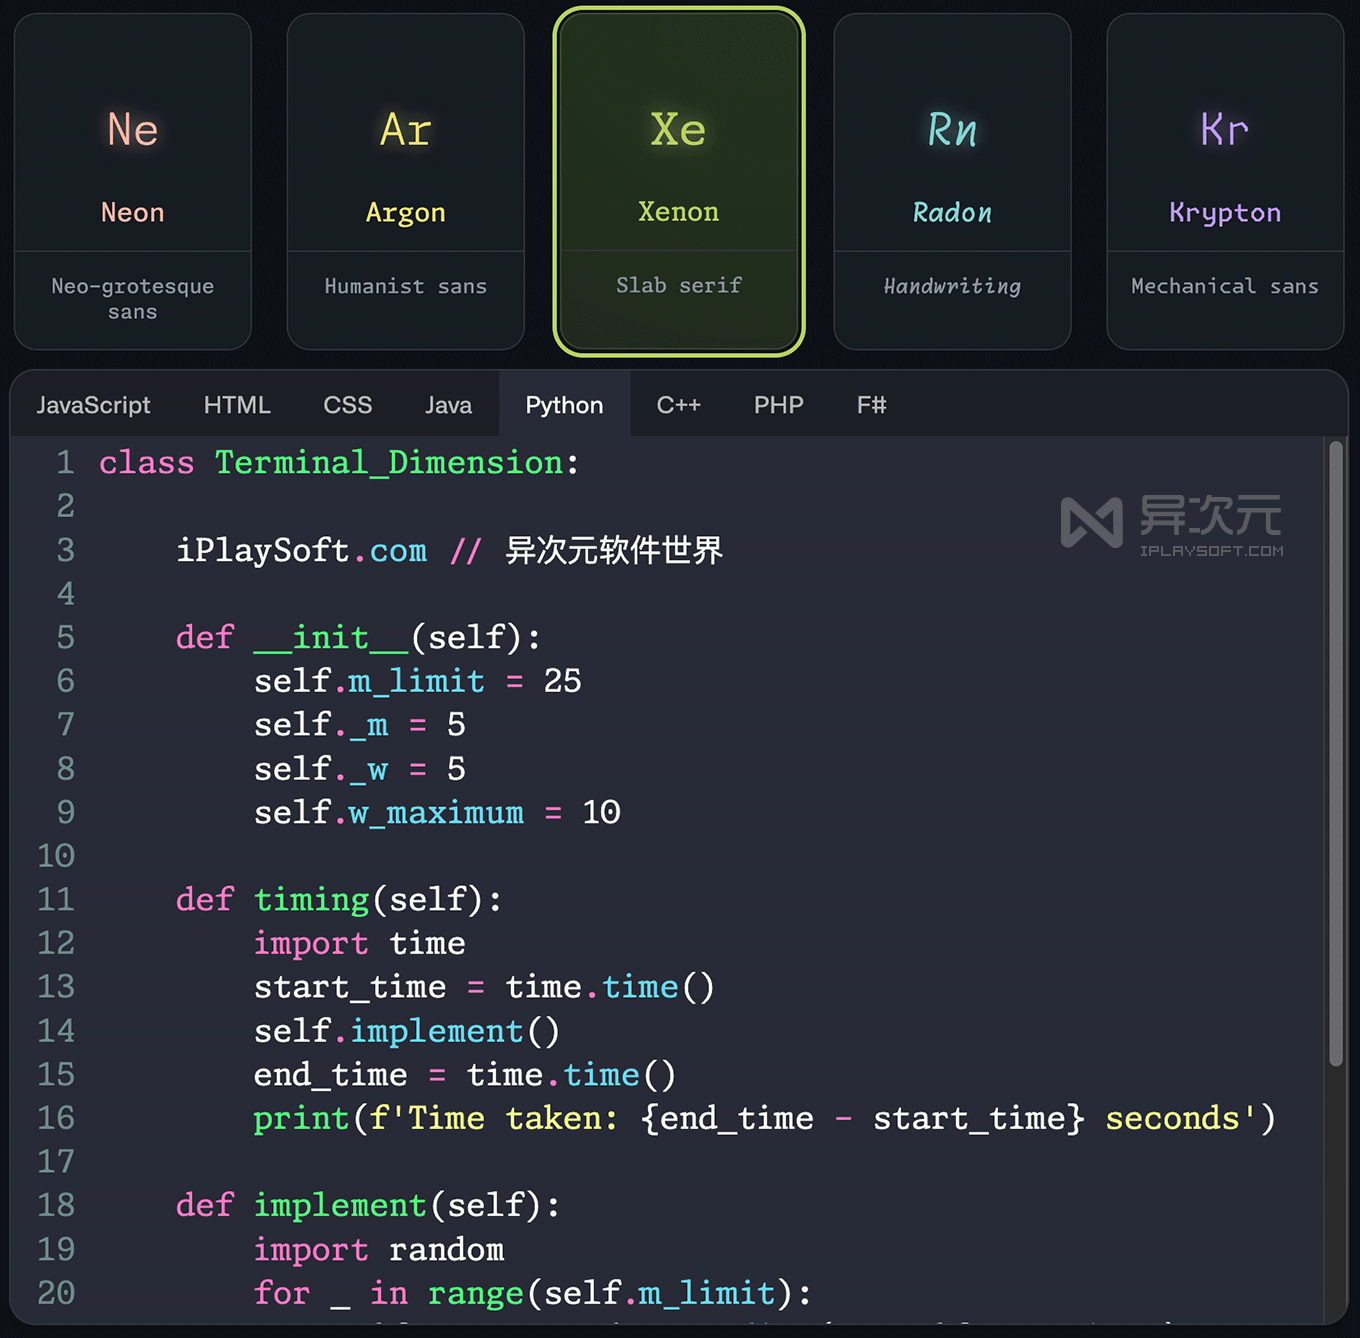Open the CSS code sample
1360x1338 pixels.
(x=347, y=404)
